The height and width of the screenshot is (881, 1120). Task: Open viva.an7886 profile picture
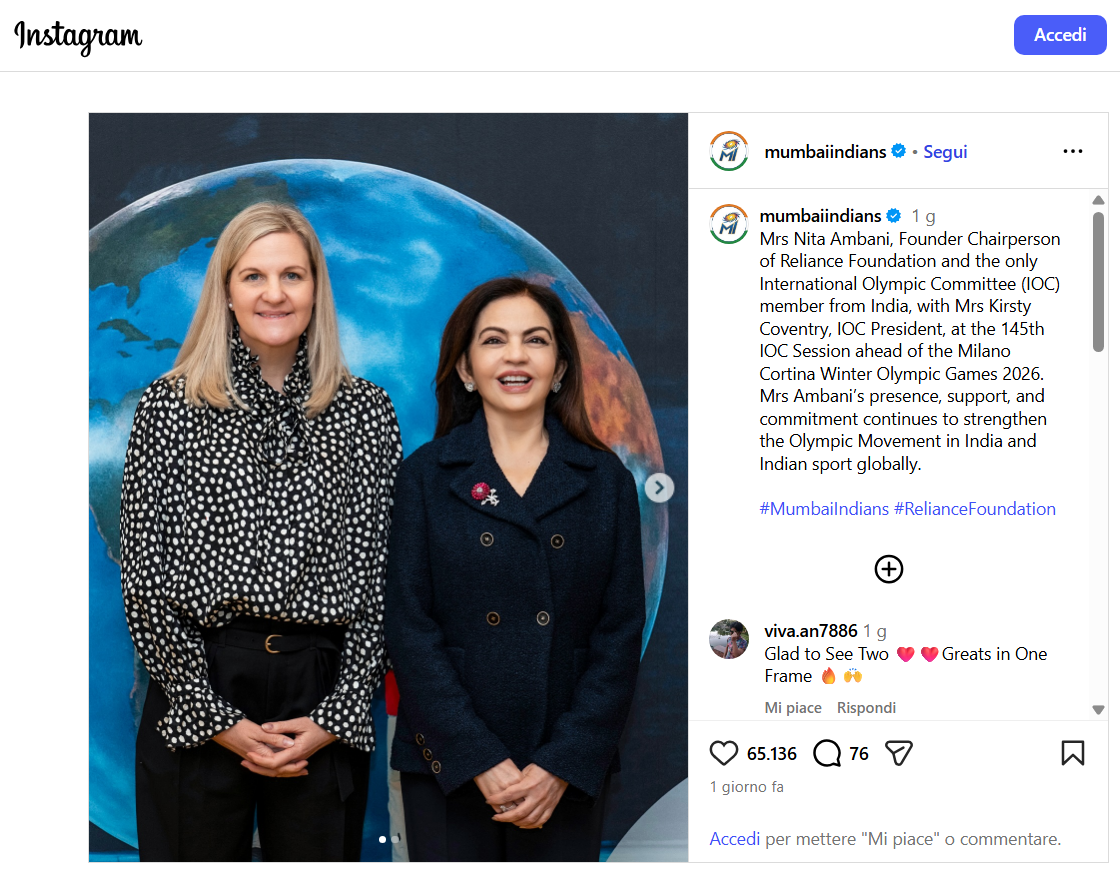[729, 639]
